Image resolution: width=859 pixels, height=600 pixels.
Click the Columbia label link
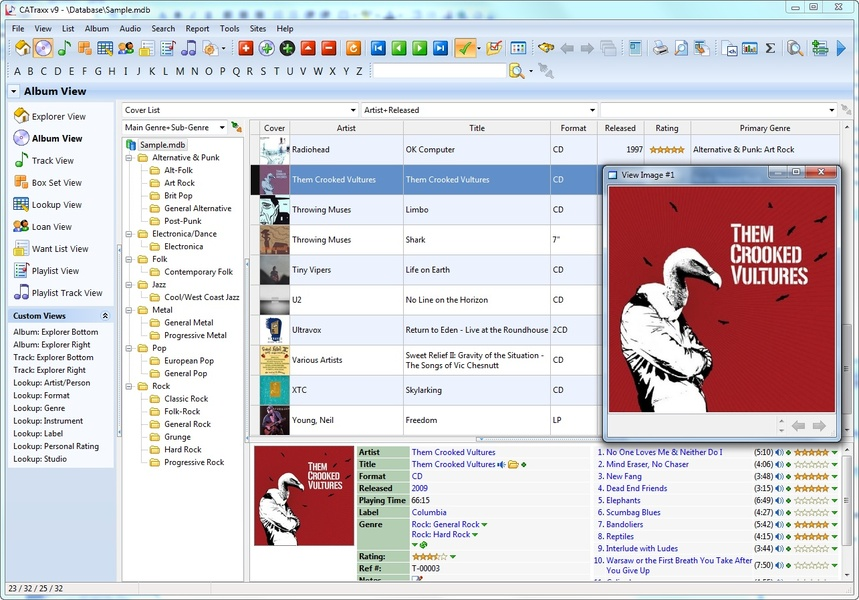click(428, 512)
